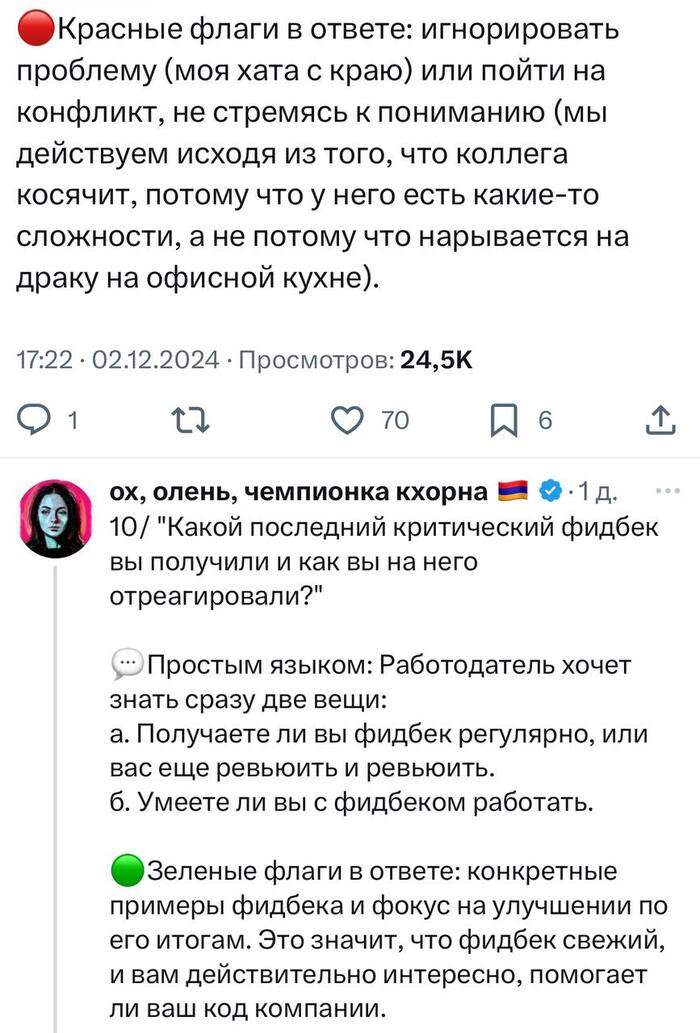
Task: Repost the tweet using the retweet arrows
Action: pos(187,421)
